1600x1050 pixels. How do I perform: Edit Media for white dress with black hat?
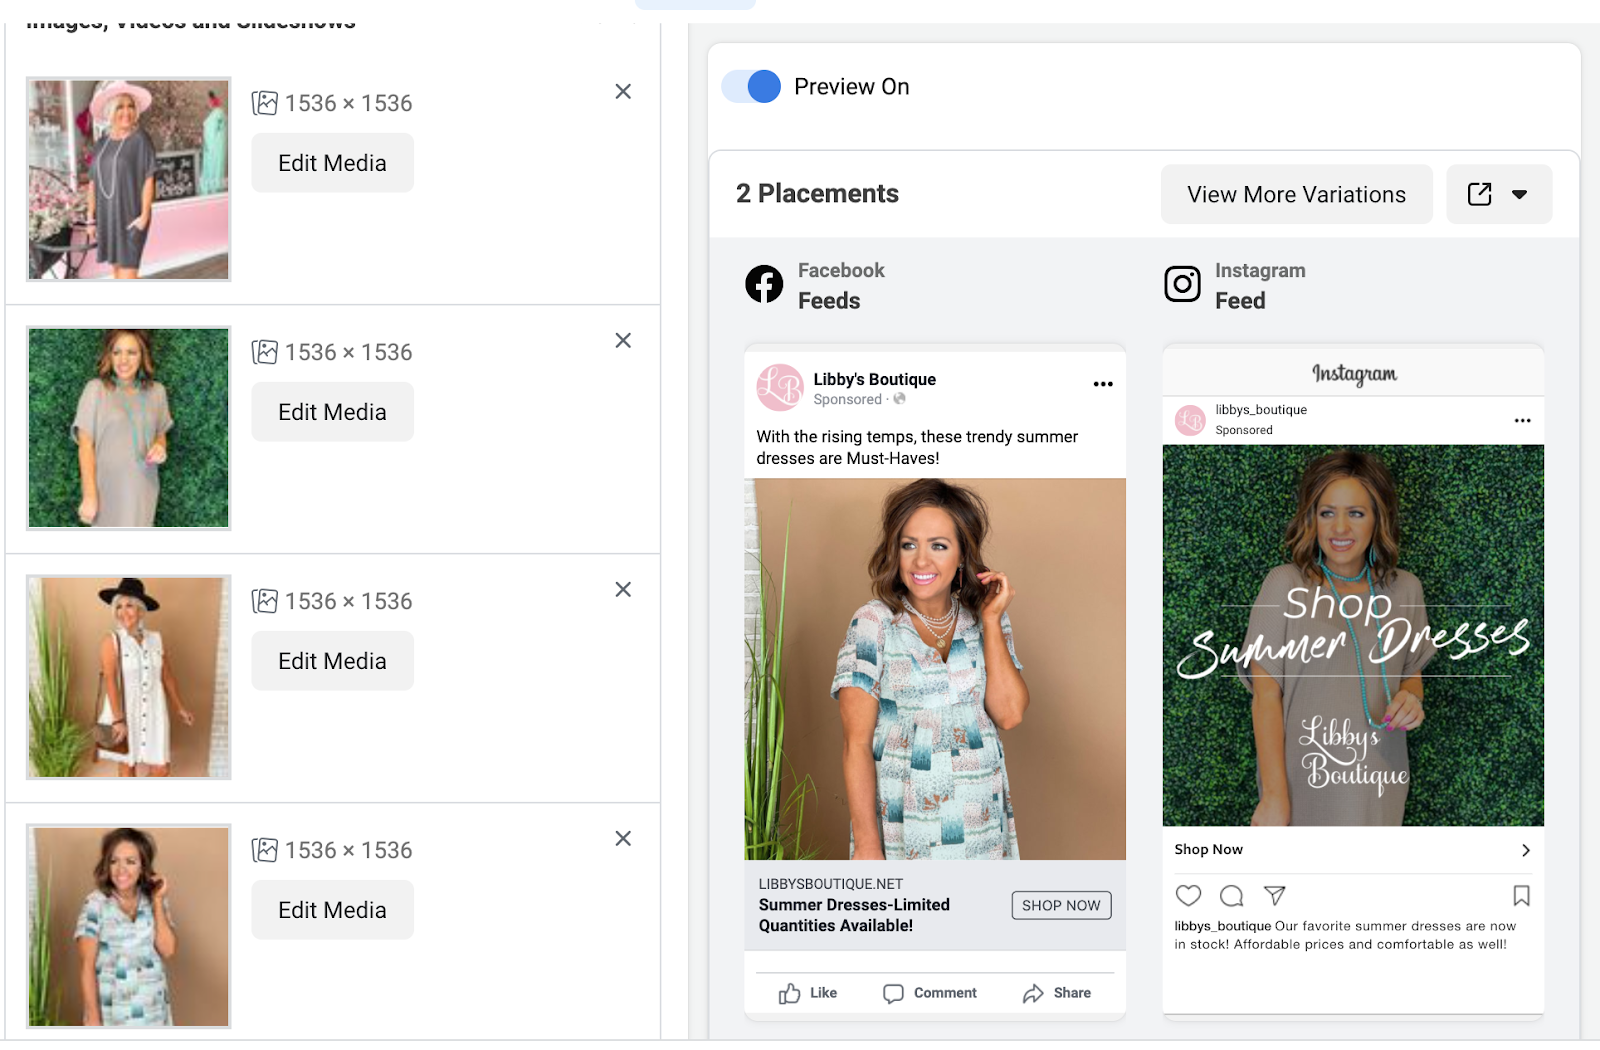(x=332, y=661)
